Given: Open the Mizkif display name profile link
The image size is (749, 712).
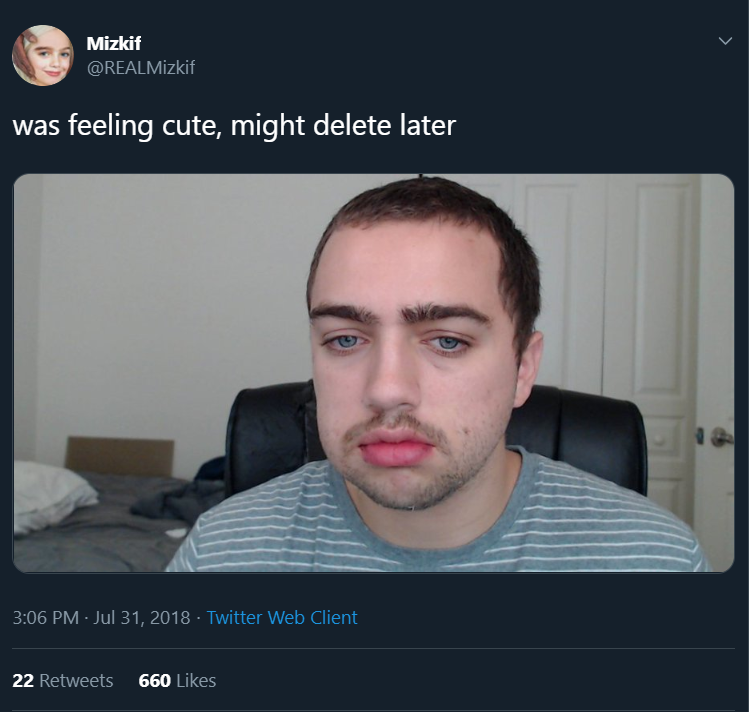Looking at the screenshot, I should 114,43.
